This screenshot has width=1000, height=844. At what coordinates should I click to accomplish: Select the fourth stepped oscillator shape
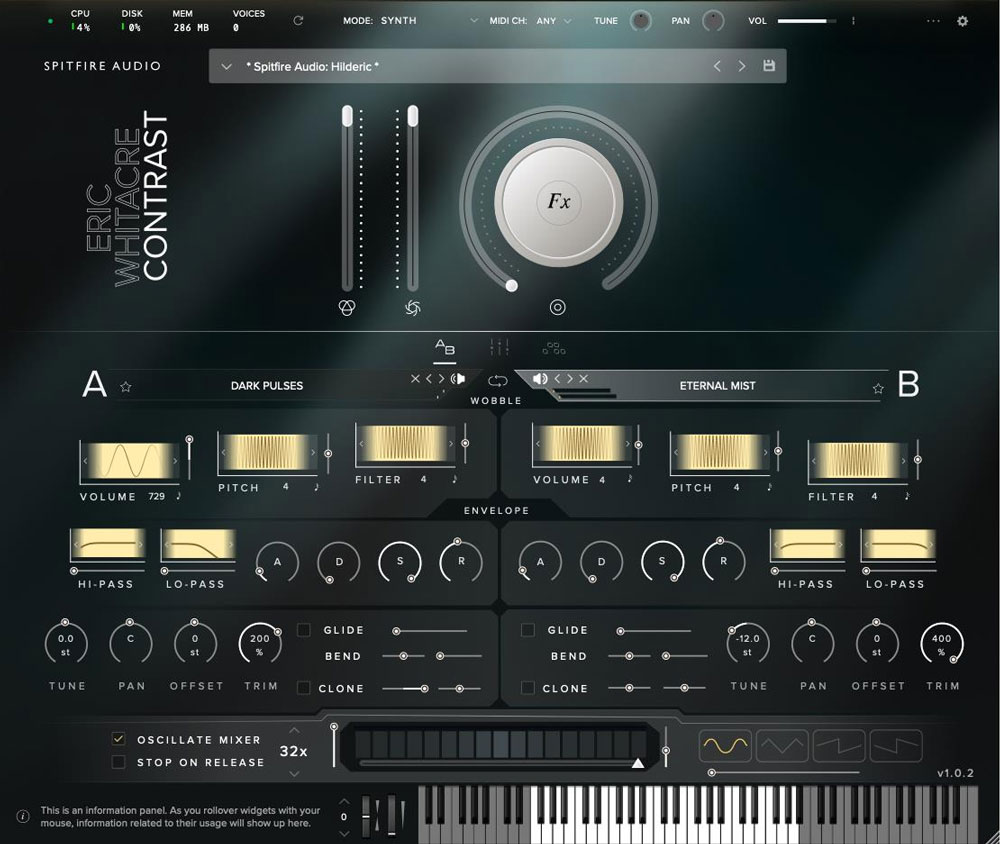point(896,746)
